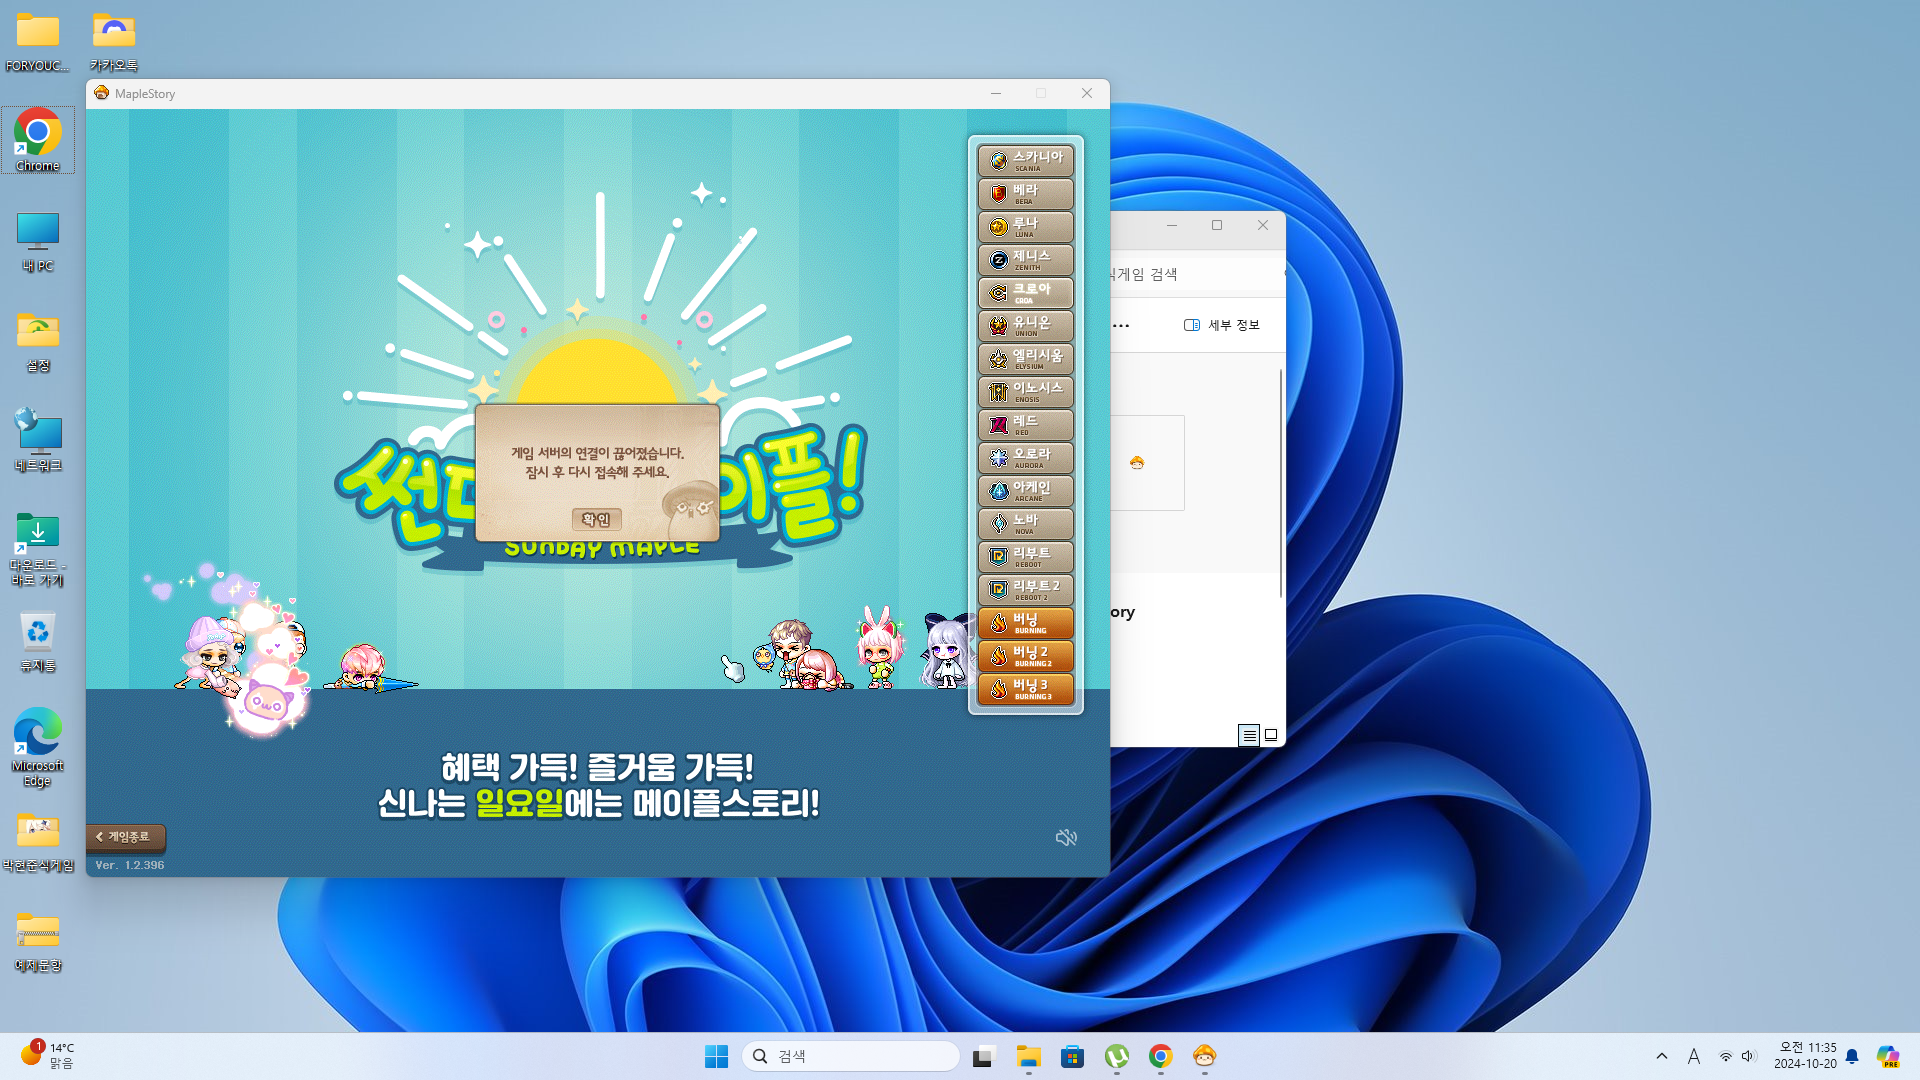Image resolution: width=1920 pixels, height=1080 pixels.
Task: Open the 설정 desktop folder
Action: pyautogui.click(x=38, y=341)
